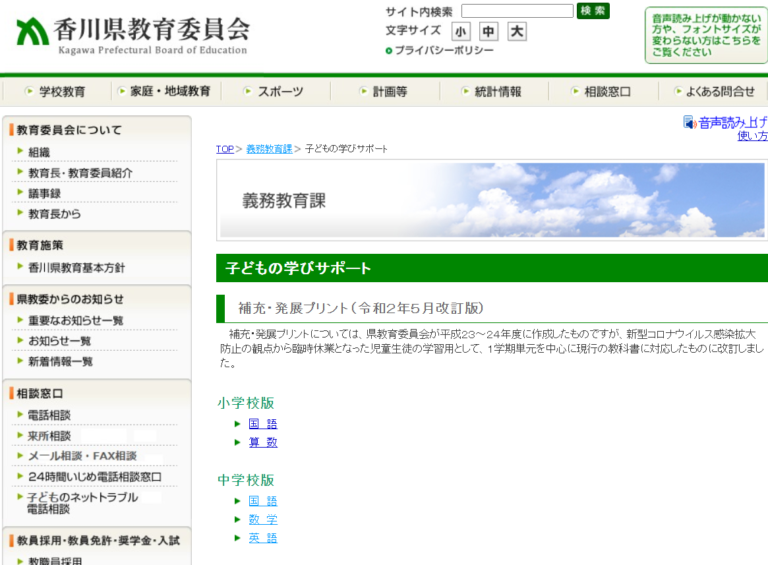768x565 pixels.
Task: Open the junior high 国語 prints link
Action: 263,501
